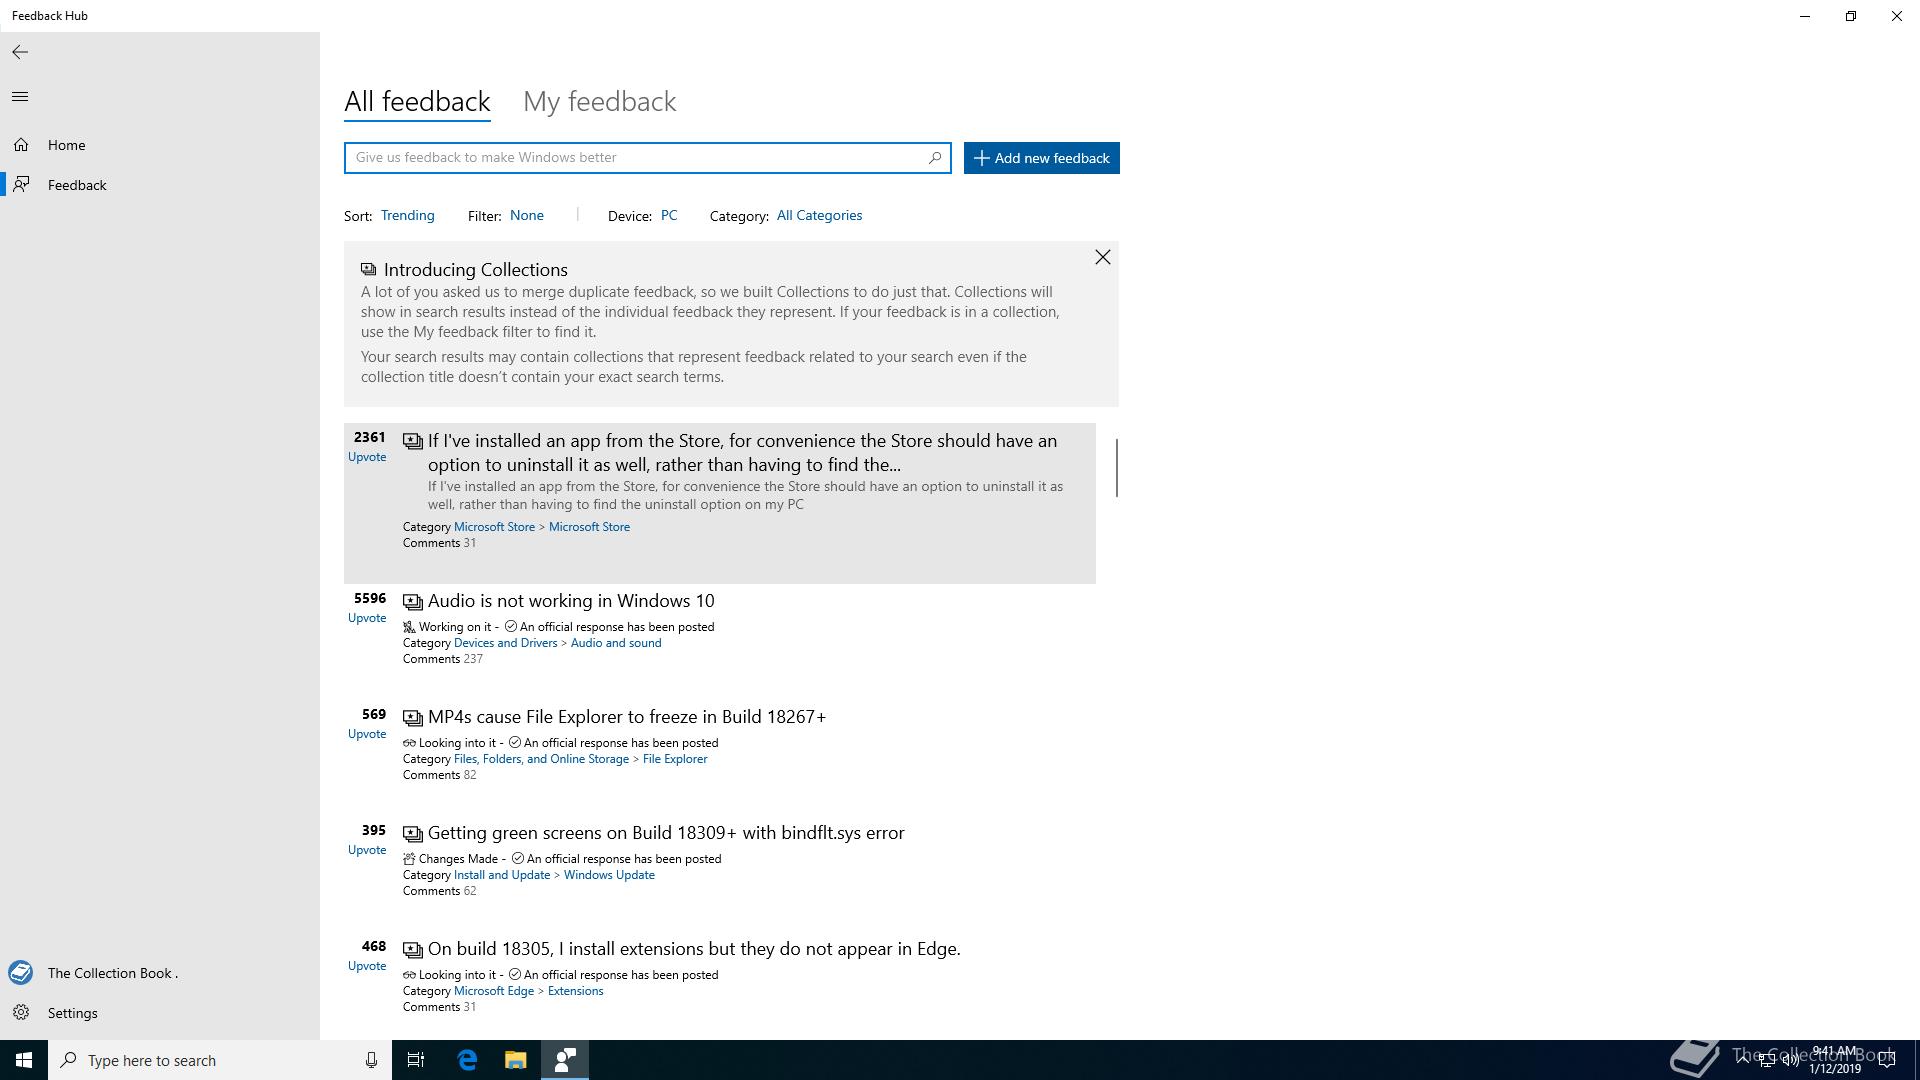Upvote the Store uninstall feedback with 2361 votes
The image size is (1920, 1080).
[367, 457]
